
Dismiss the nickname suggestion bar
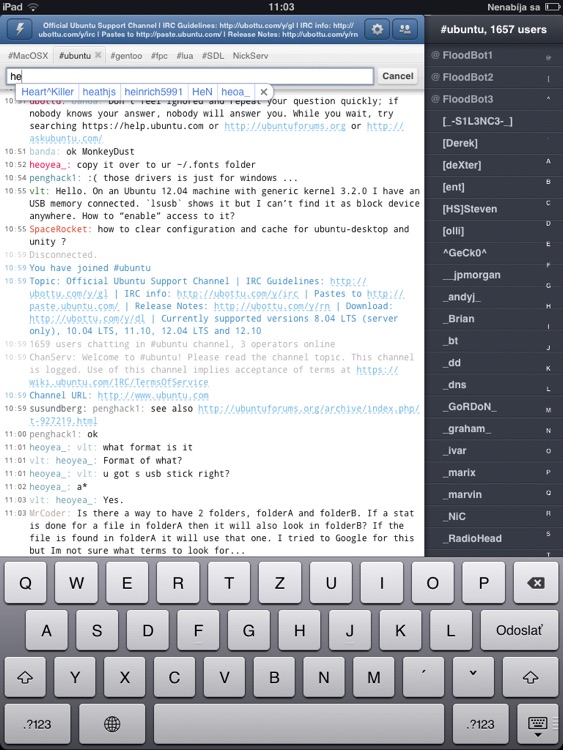[x=264, y=92]
